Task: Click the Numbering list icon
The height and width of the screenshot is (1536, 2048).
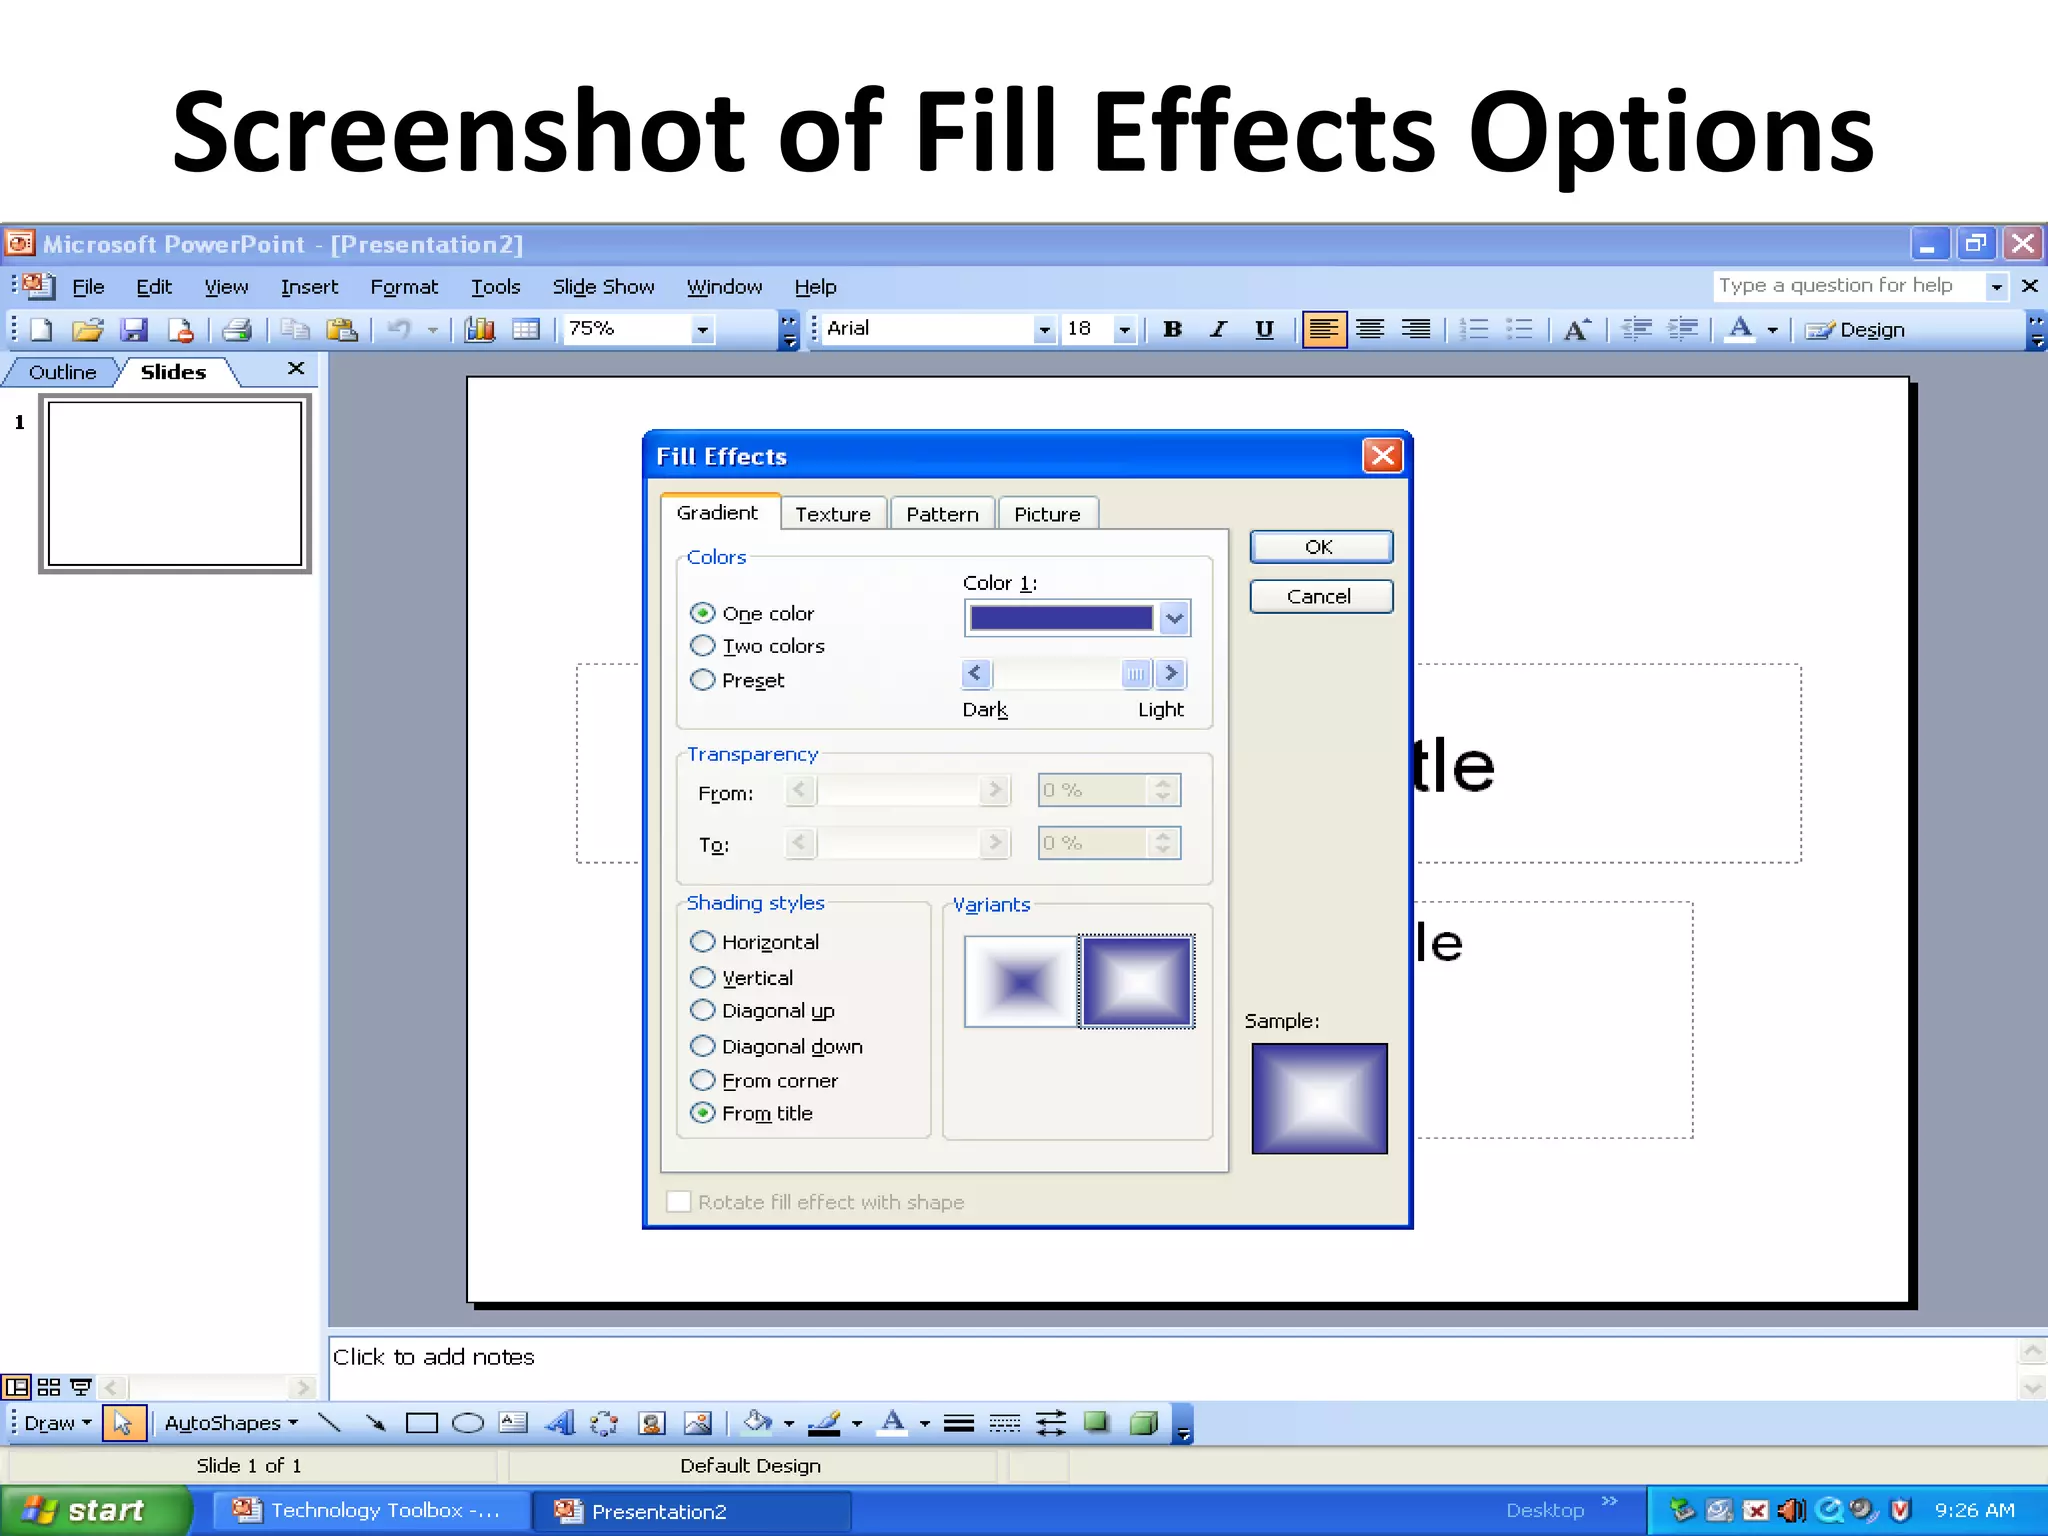Action: (1474, 329)
